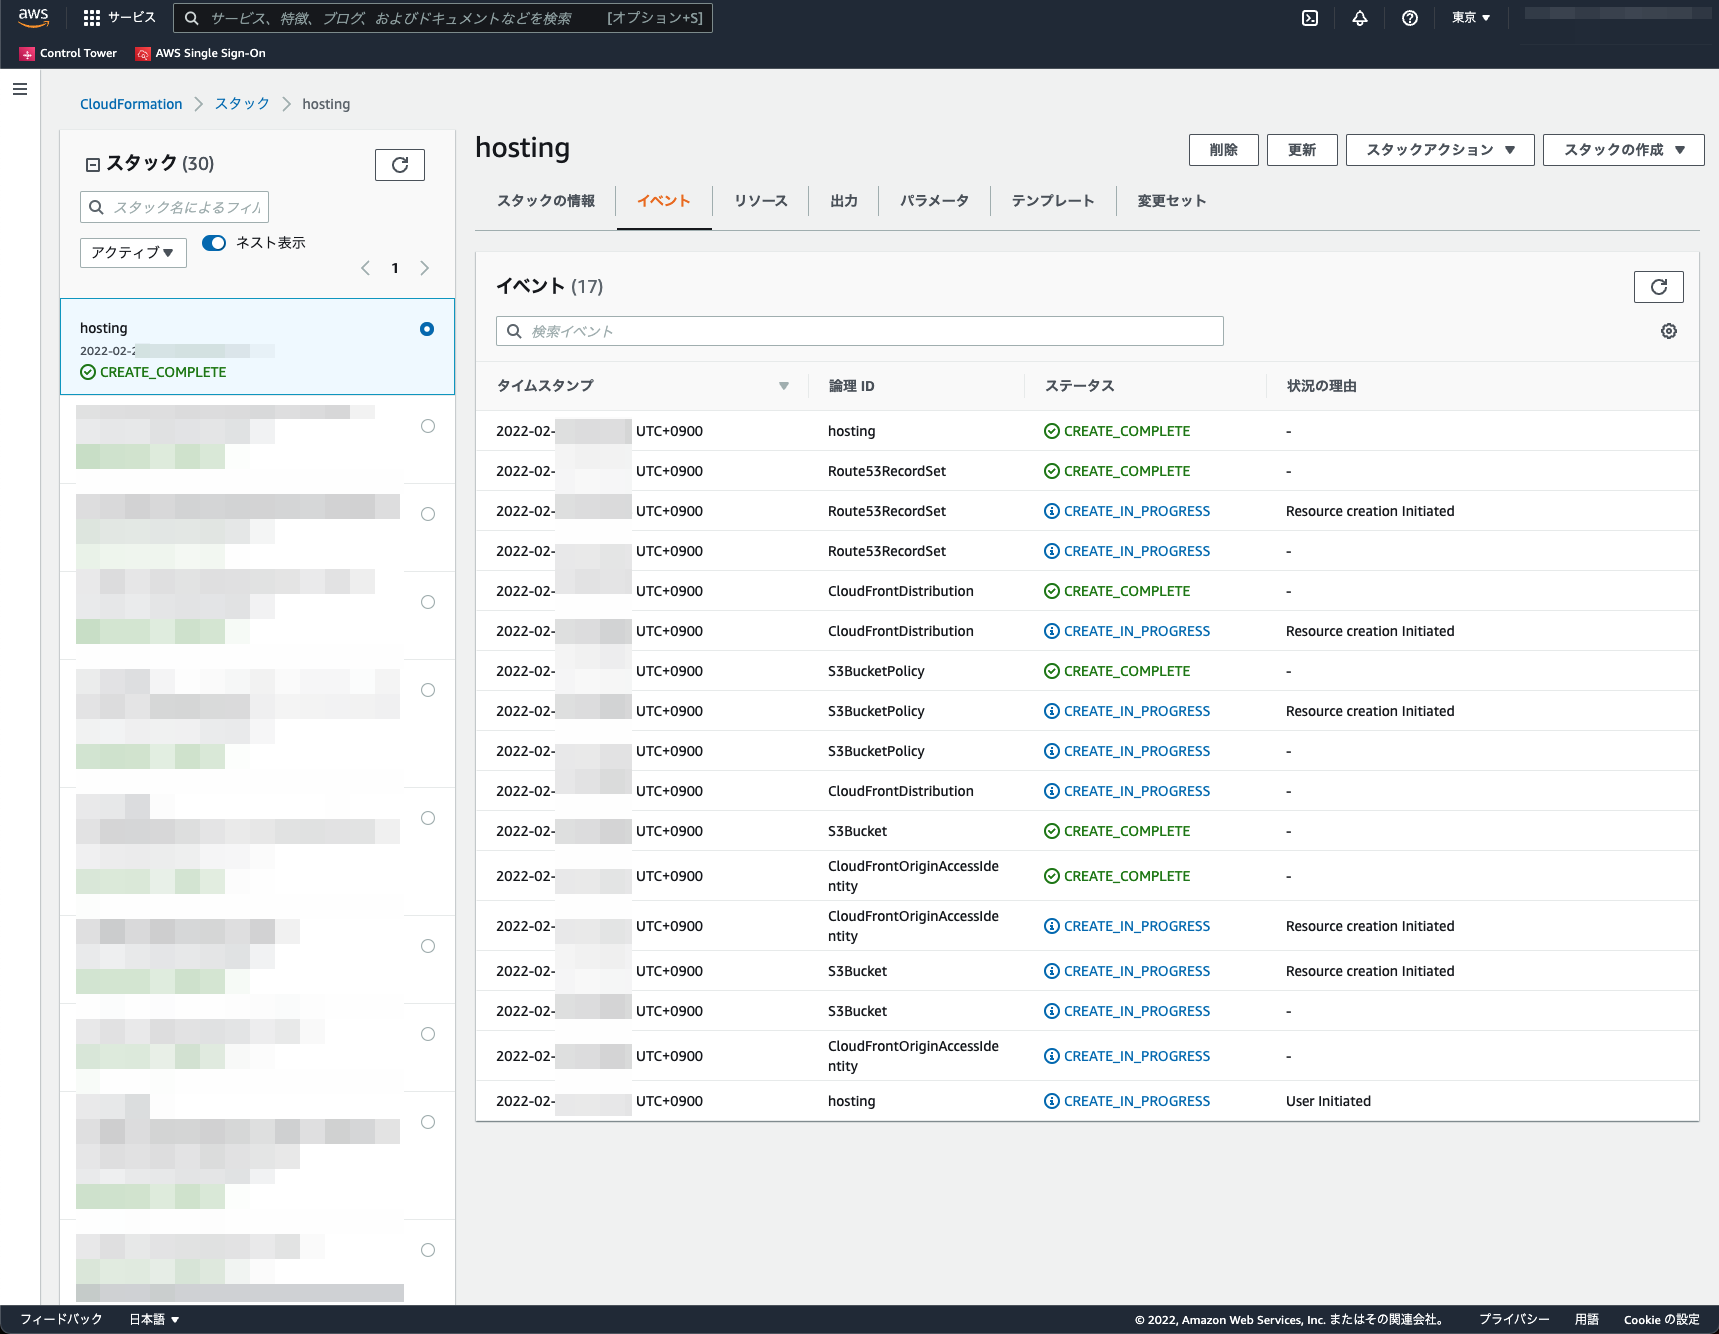Image resolution: width=1719 pixels, height=1334 pixels.
Task: Open 用語 footer link
Action: click(1587, 1319)
